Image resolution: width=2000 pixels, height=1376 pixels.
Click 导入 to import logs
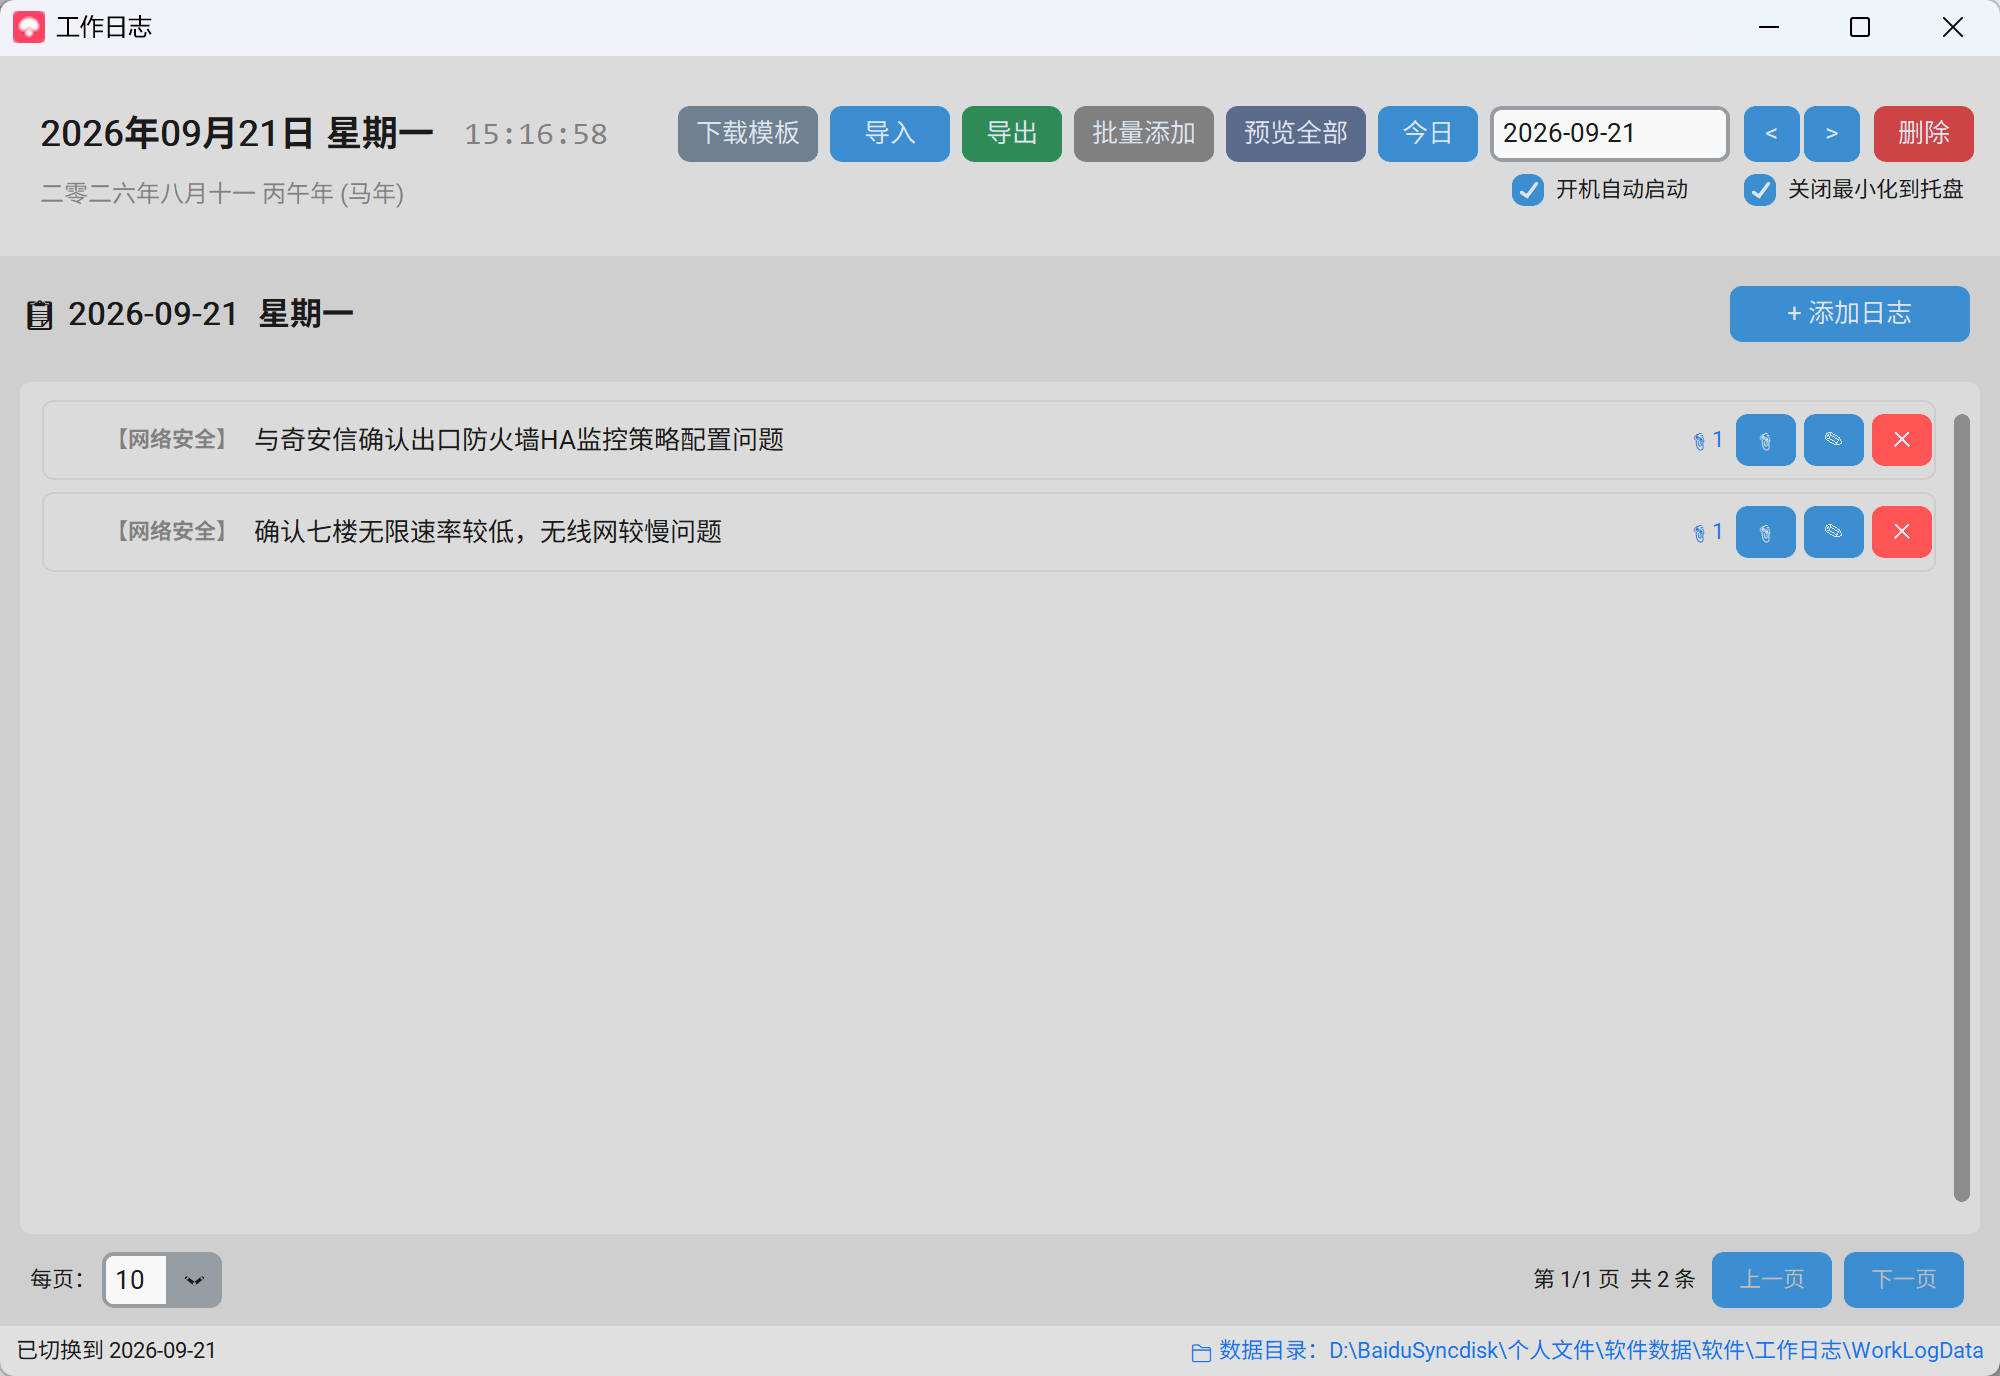pyautogui.click(x=890, y=134)
